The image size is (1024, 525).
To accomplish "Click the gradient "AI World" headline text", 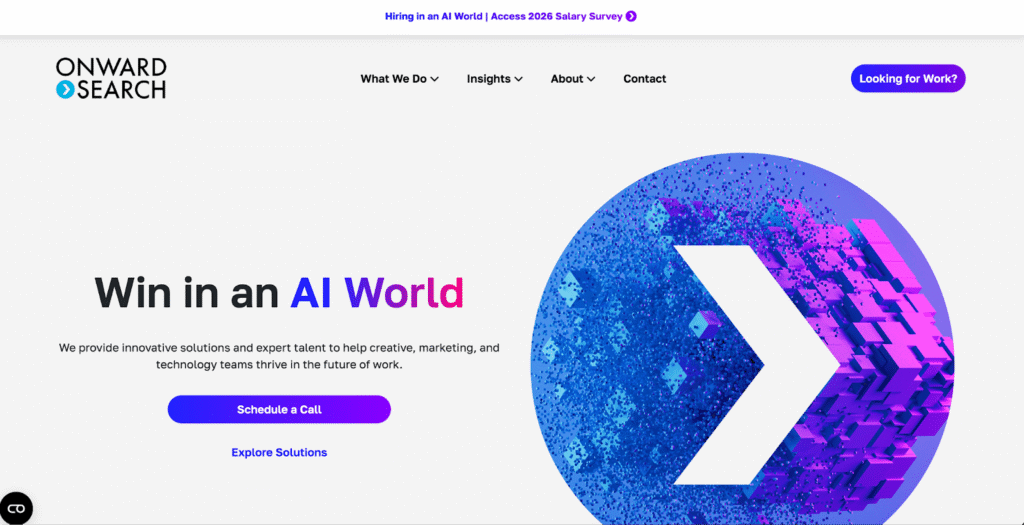I will pos(377,292).
